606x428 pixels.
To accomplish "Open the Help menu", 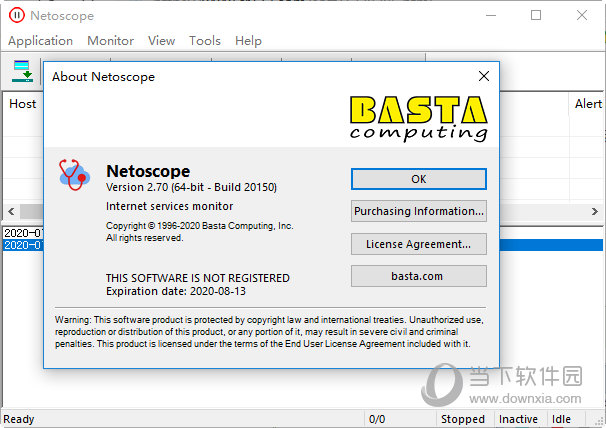I will [x=248, y=41].
